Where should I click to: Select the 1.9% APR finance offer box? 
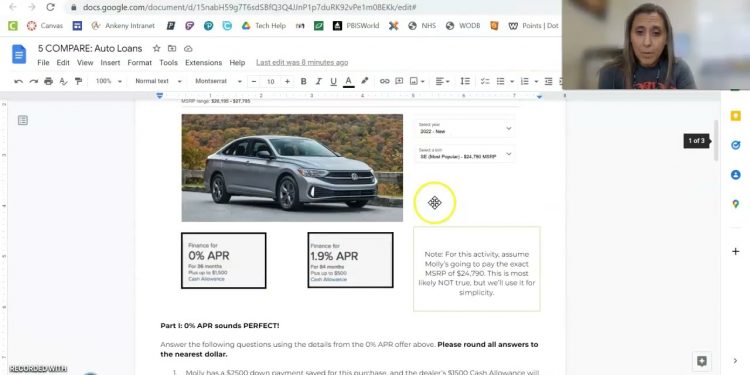pyautogui.click(x=350, y=260)
